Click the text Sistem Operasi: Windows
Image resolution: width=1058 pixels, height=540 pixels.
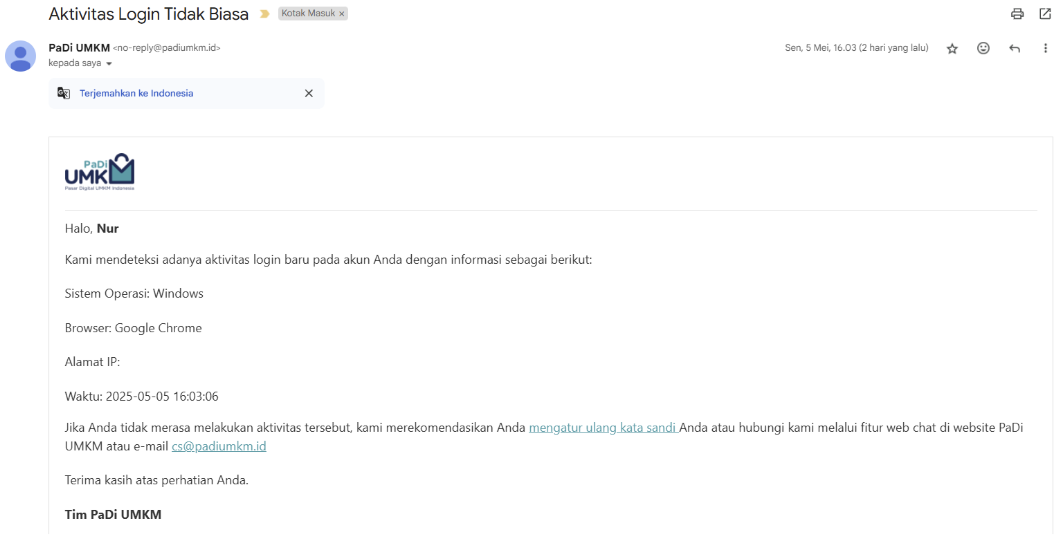click(134, 294)
